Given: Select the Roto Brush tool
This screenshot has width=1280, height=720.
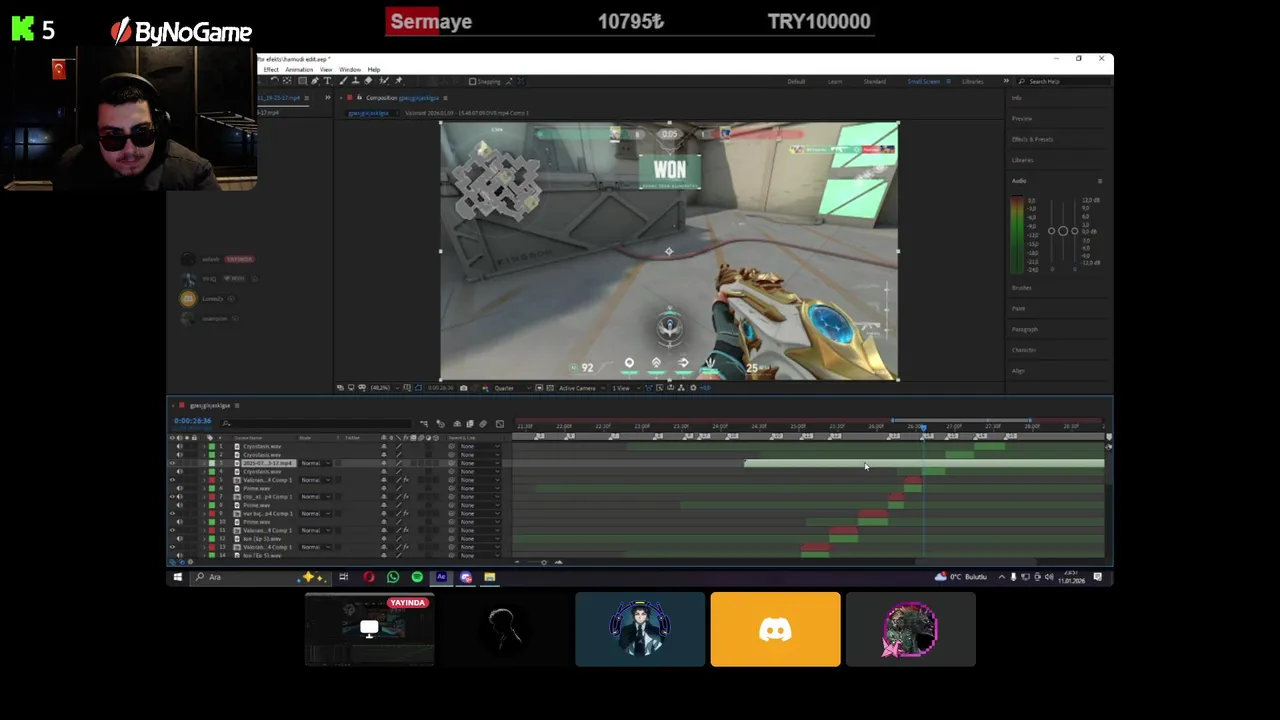Looking at the screenshot, I should click(384, 80).
